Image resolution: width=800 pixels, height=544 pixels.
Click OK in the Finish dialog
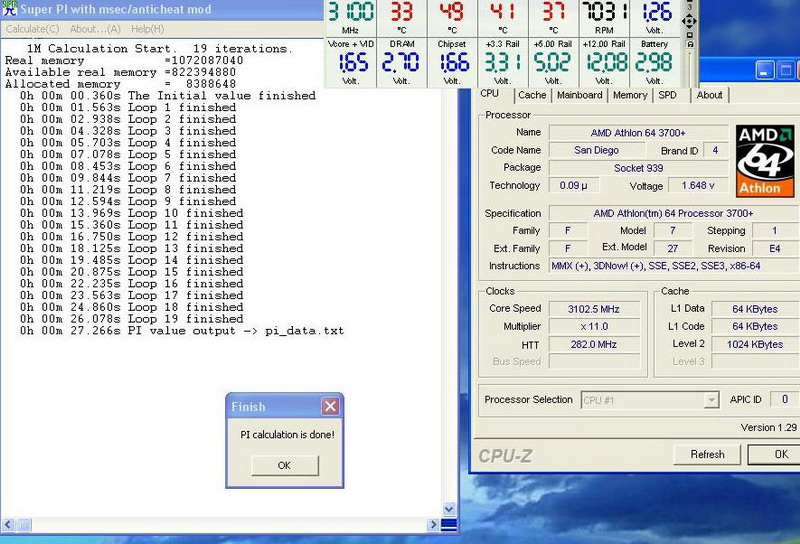click(x=285, y=465)
